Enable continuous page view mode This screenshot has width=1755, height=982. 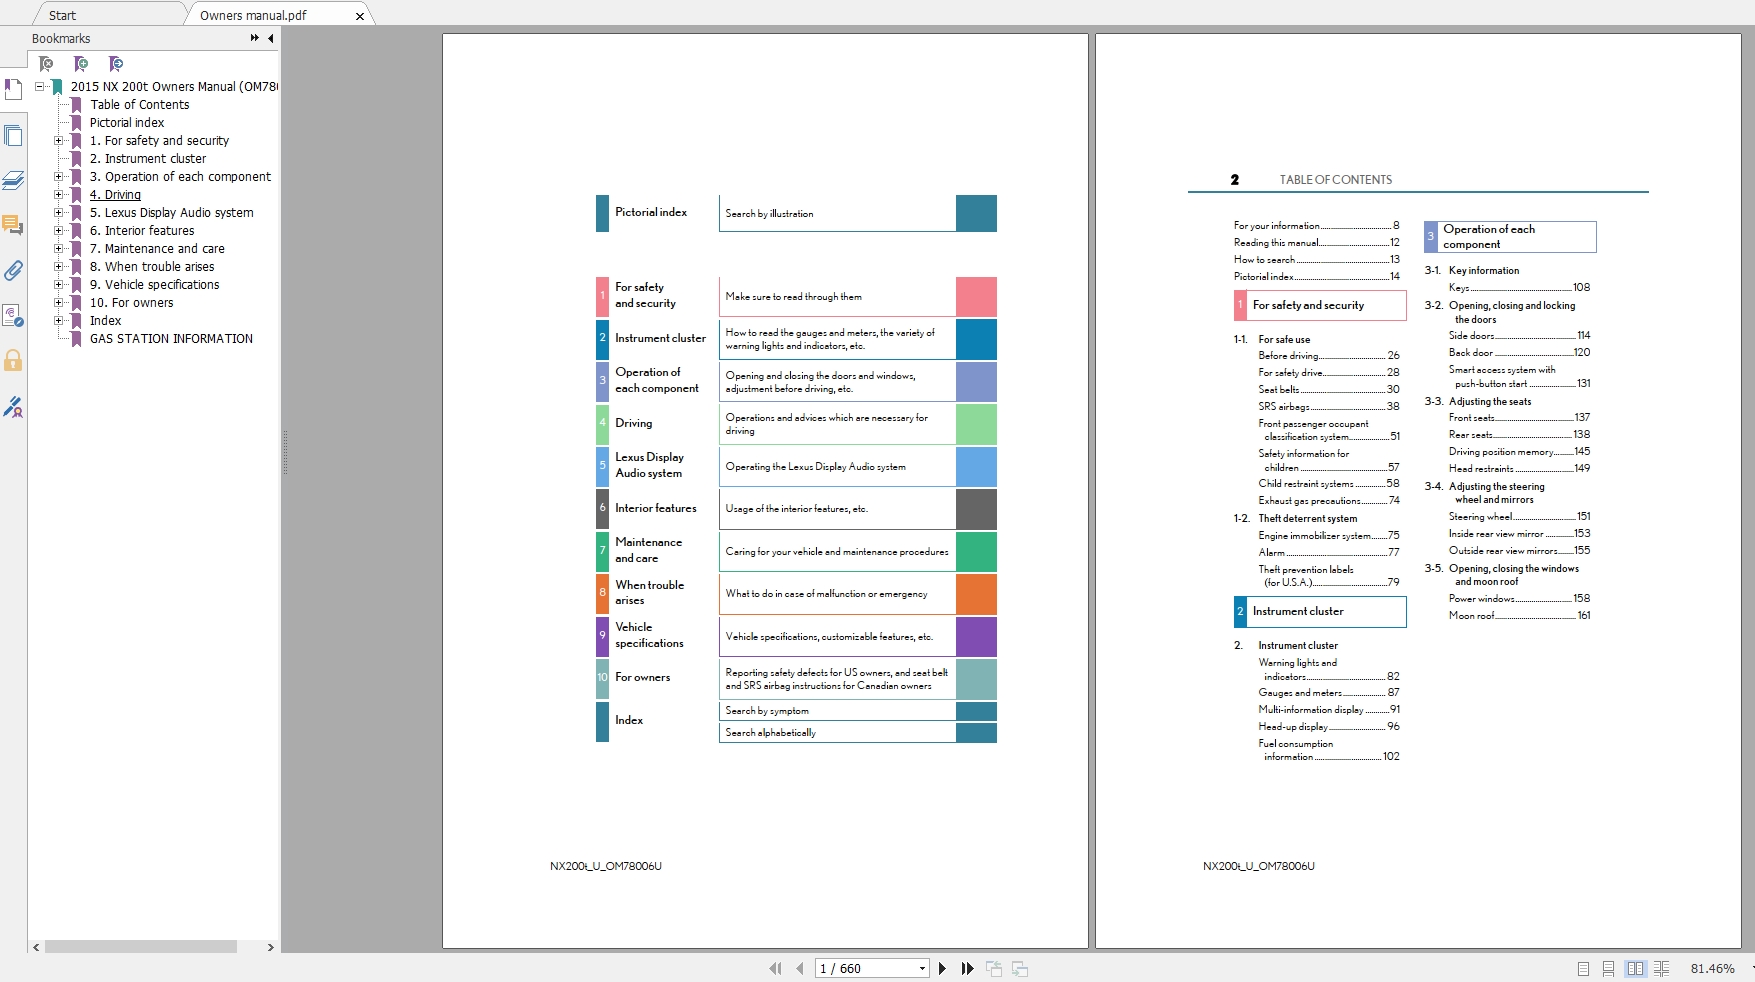tap(1608, 968)
